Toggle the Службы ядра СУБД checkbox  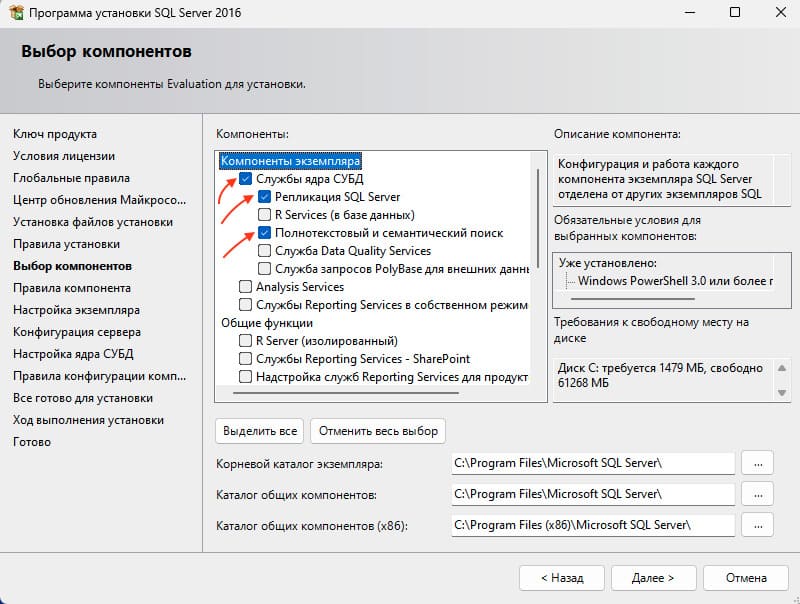pyautogui.click(x=245, y=179)
